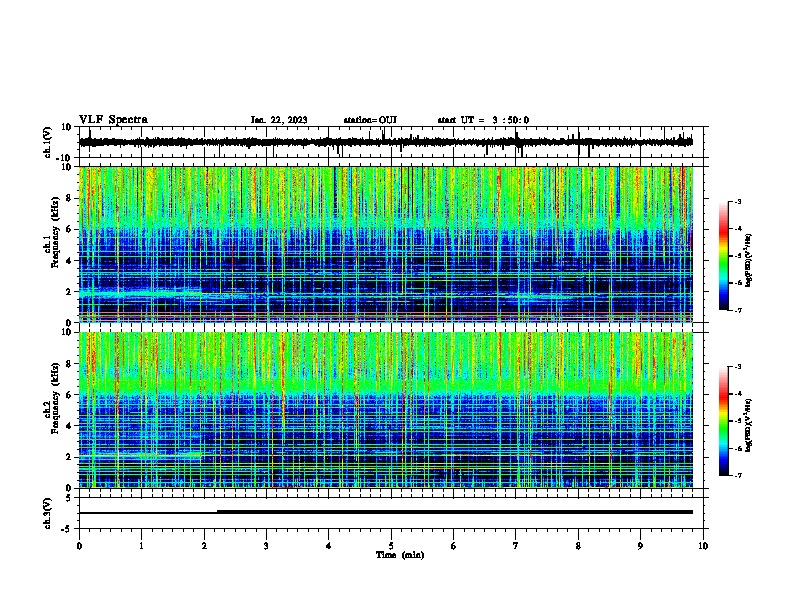Viewport: 792px width, 612px height.
Task: Click the time axis tick label "10"
Action: pyautogui.click(x=703, y=546)
